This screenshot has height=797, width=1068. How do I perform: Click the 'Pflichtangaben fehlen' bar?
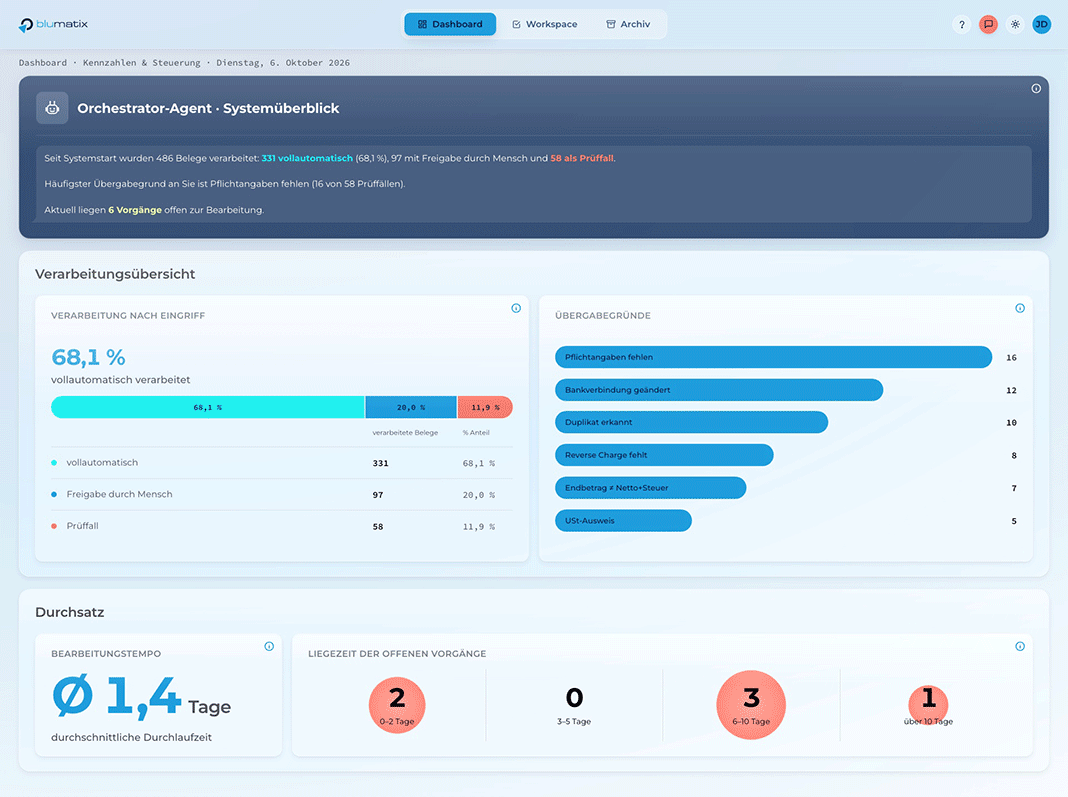coord(773,357)
